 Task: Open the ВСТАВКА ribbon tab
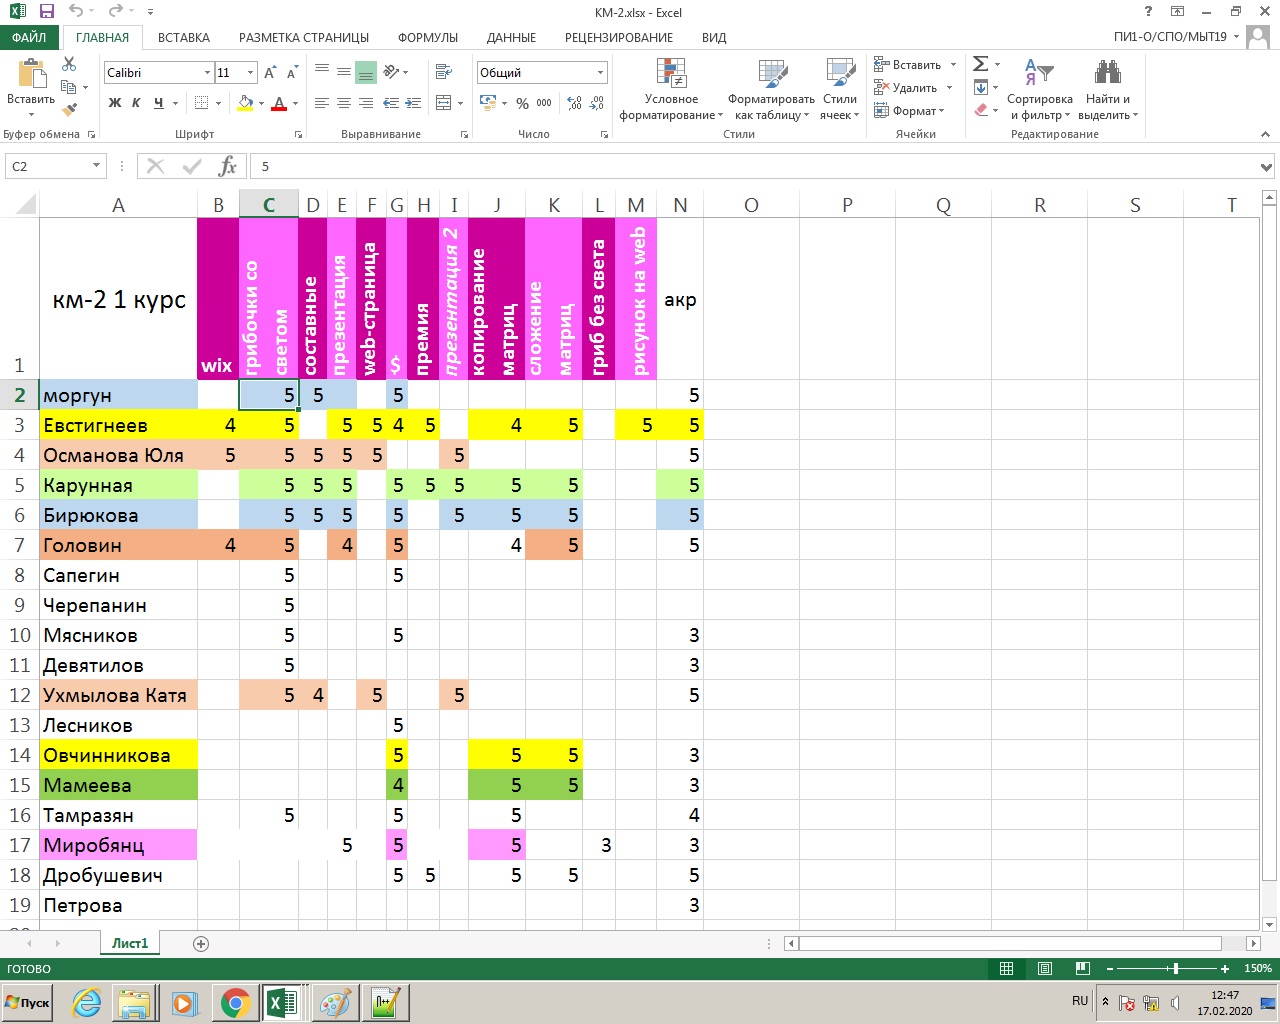[x=184, y=37]
